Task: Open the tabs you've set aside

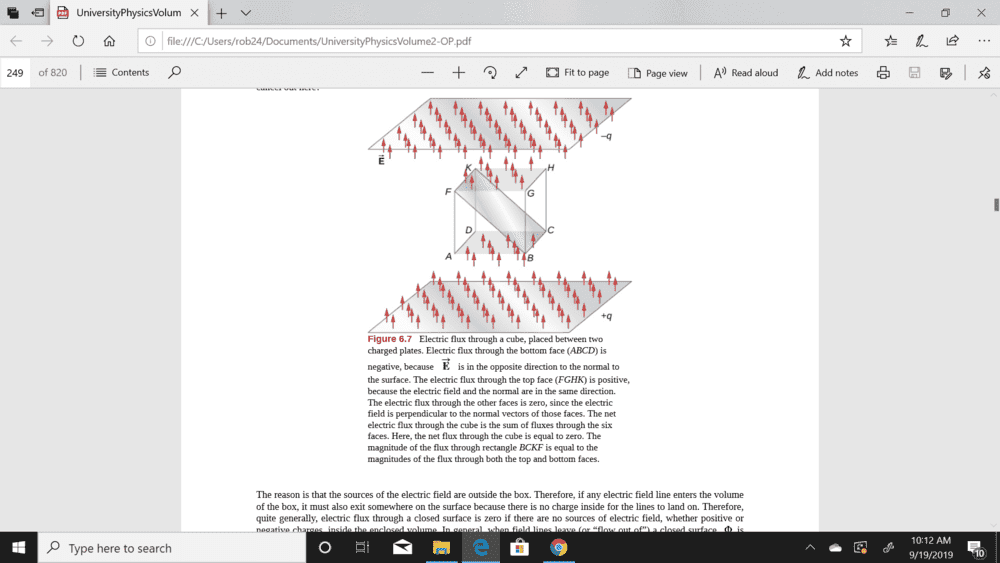Action: [13, 13]
